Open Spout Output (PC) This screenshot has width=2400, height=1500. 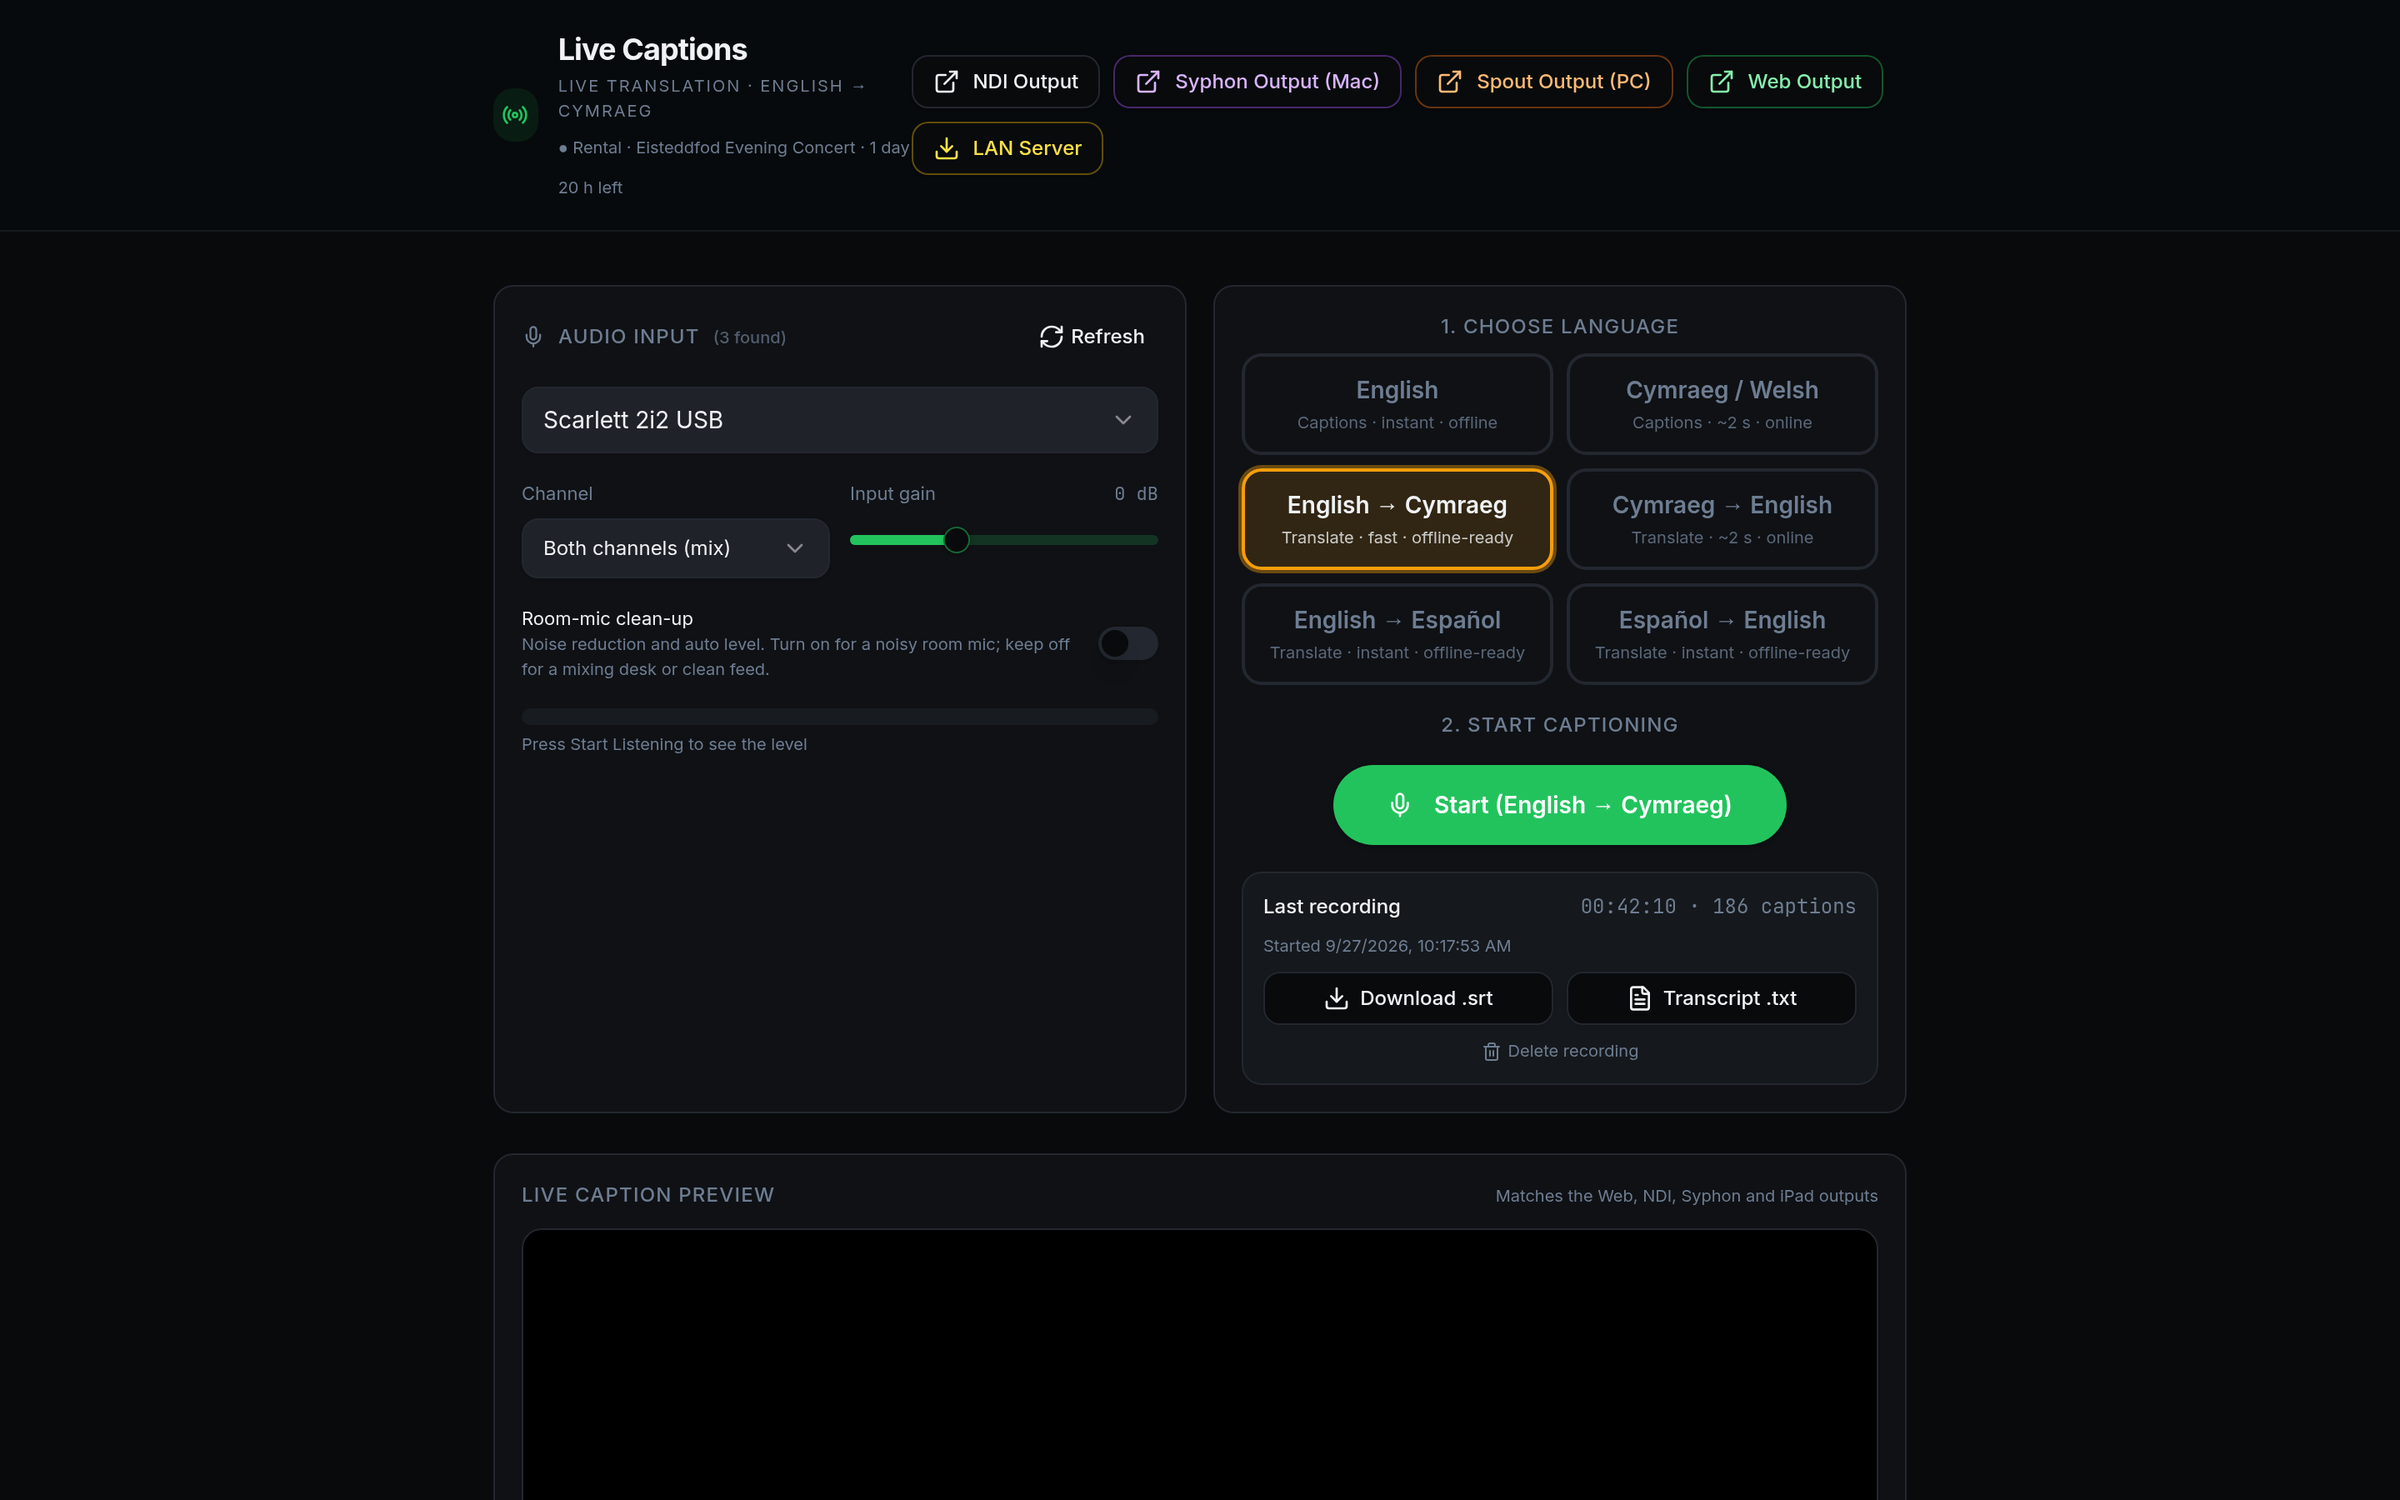1543,82
